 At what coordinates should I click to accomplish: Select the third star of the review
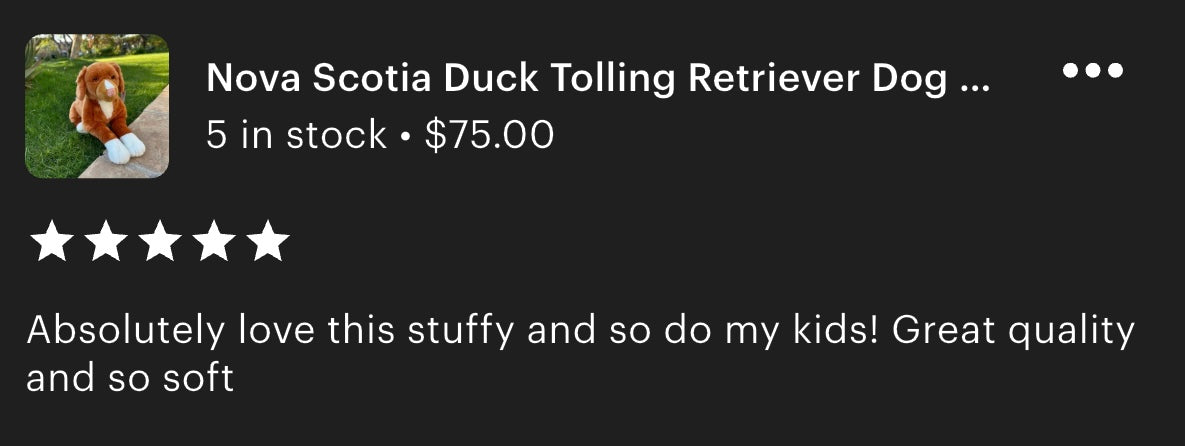click(159, 241)
